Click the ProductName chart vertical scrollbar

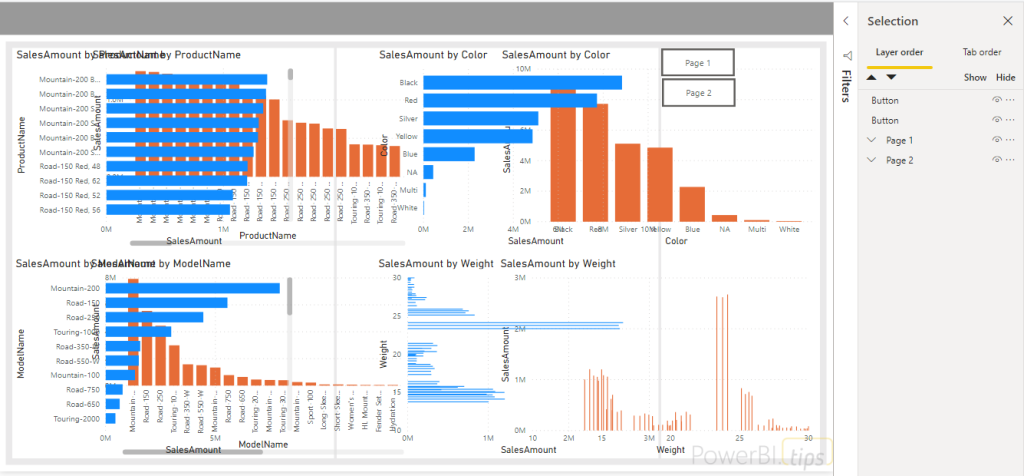[291, 74]
